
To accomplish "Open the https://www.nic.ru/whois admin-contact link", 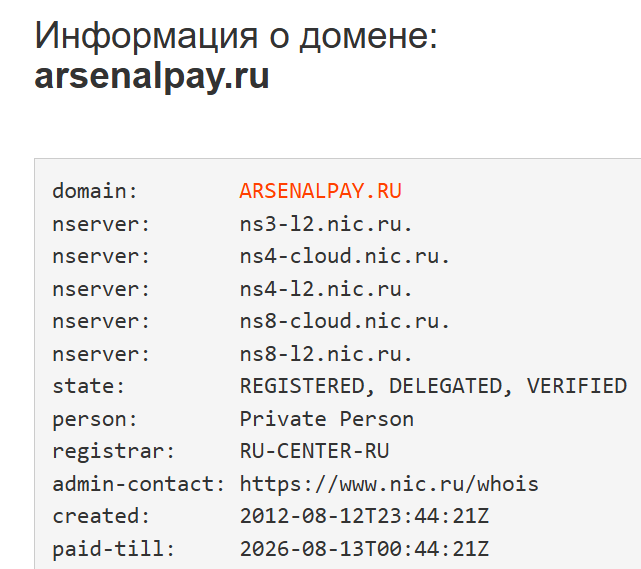I will (x=389, y=484).
